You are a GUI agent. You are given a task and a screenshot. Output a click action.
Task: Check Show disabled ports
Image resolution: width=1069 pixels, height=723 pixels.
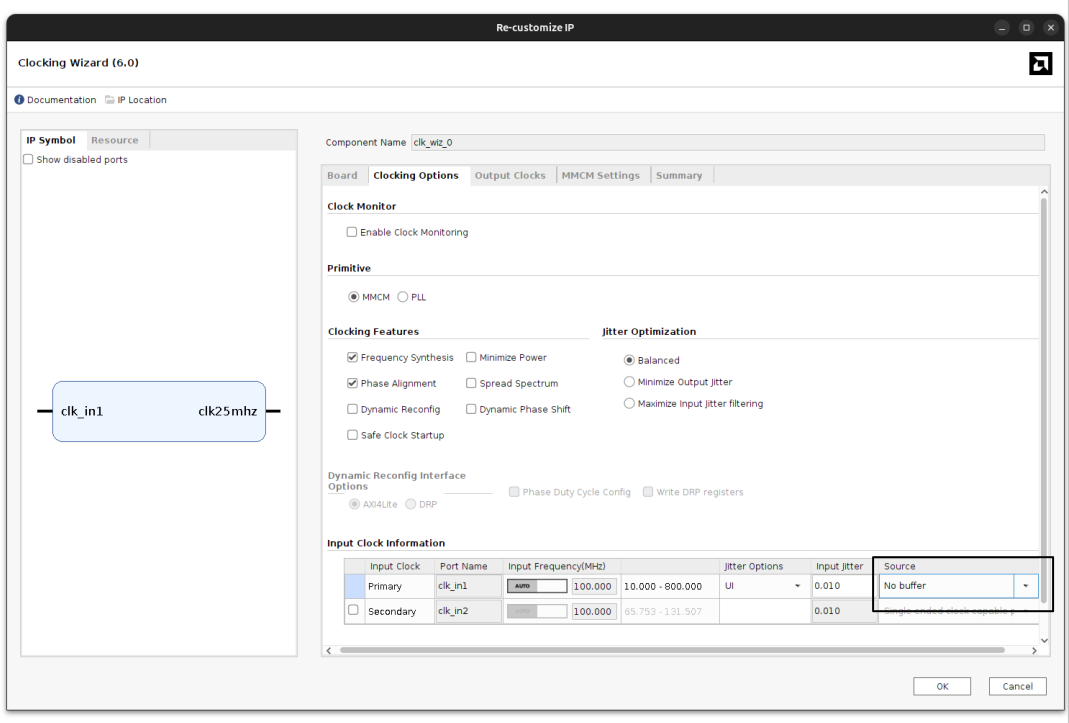pos(29,160)
